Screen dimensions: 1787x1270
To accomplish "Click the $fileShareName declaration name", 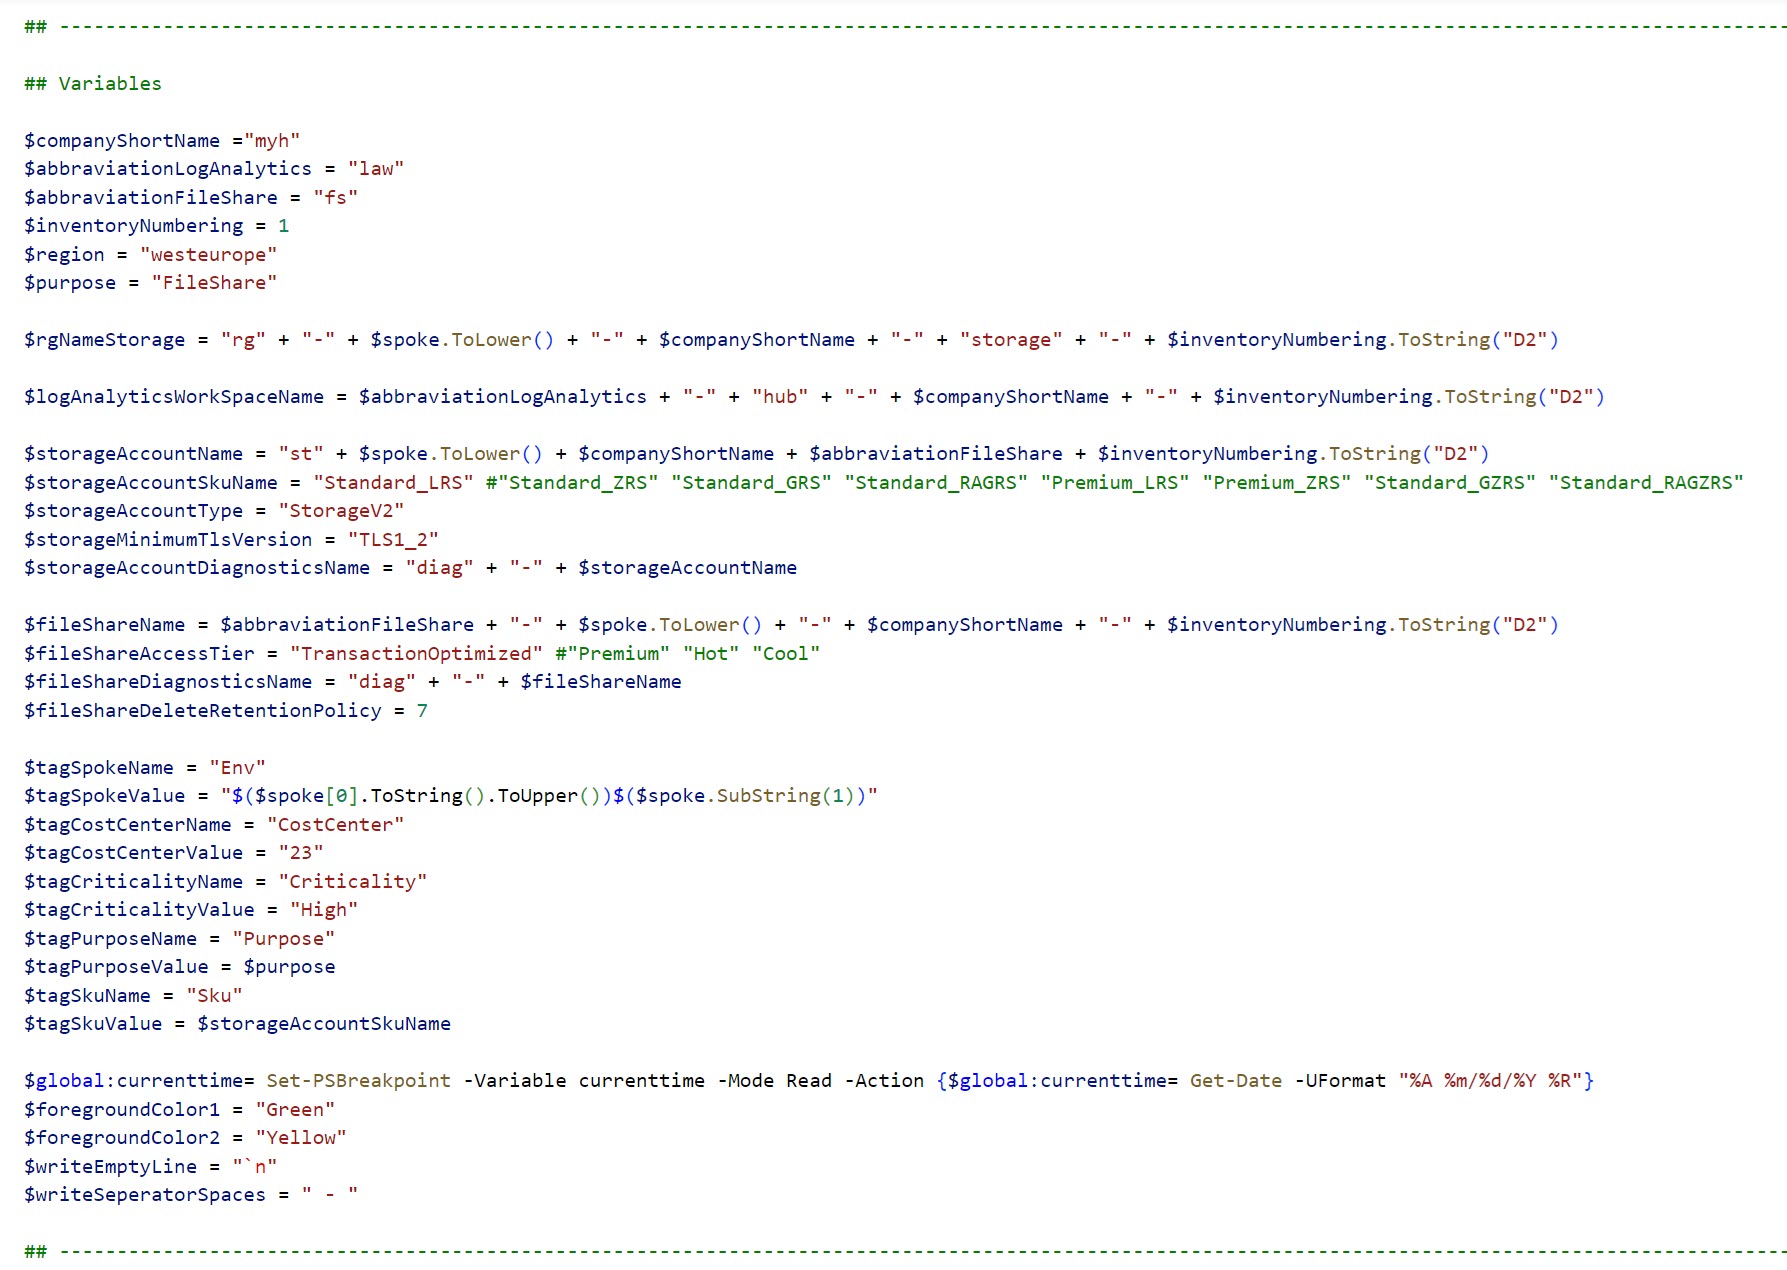I will tap(105, 625).
